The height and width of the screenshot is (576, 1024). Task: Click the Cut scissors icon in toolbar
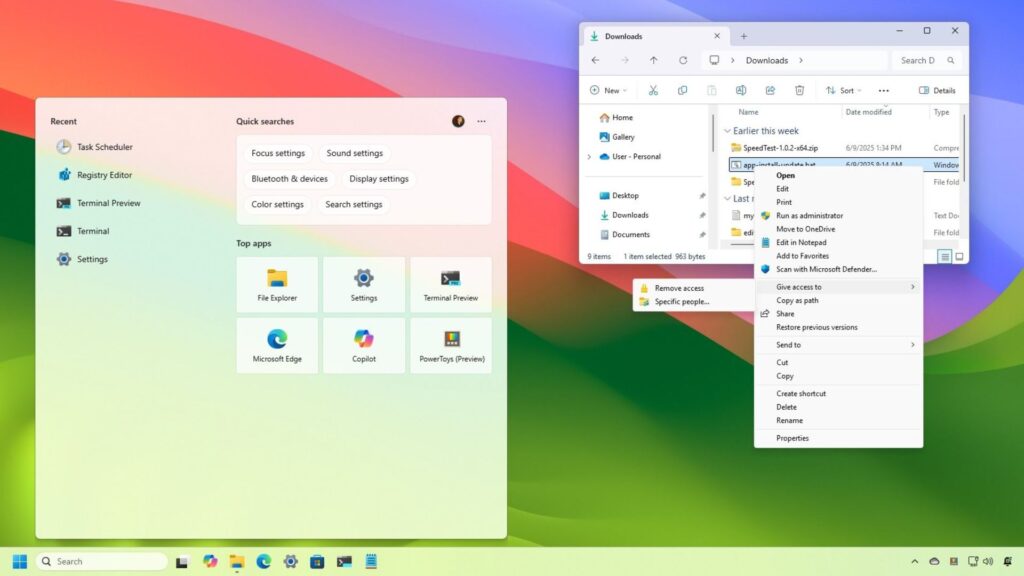[653, 90]
